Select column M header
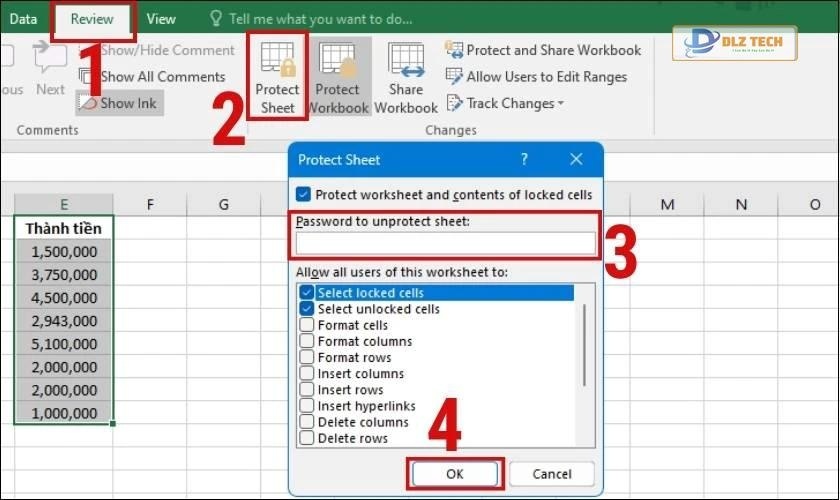Image resolution: width=840 pixels, height=500 pixels. [x=667, y=204]
